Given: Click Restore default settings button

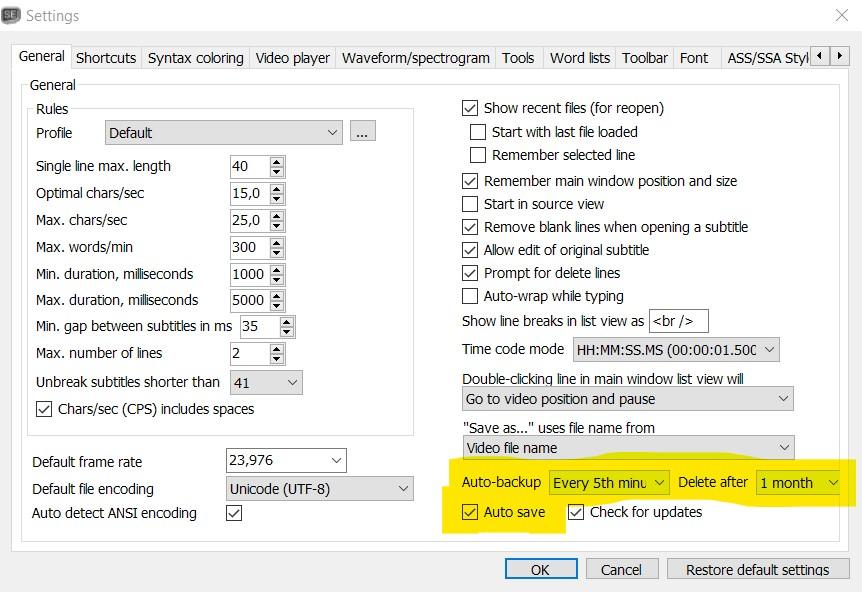Looking at the screenshot, I should point(757,569).
